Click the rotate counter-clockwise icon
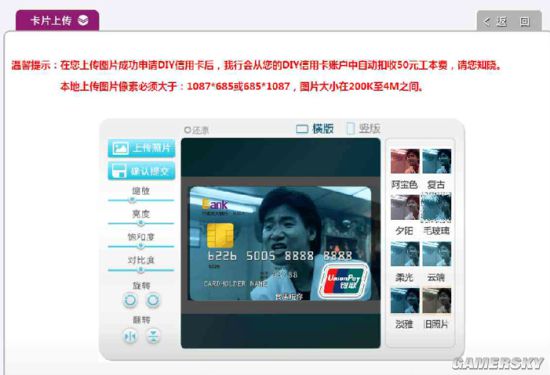The height and width of the screenshot is (375, 550). [x=130, y=301]
